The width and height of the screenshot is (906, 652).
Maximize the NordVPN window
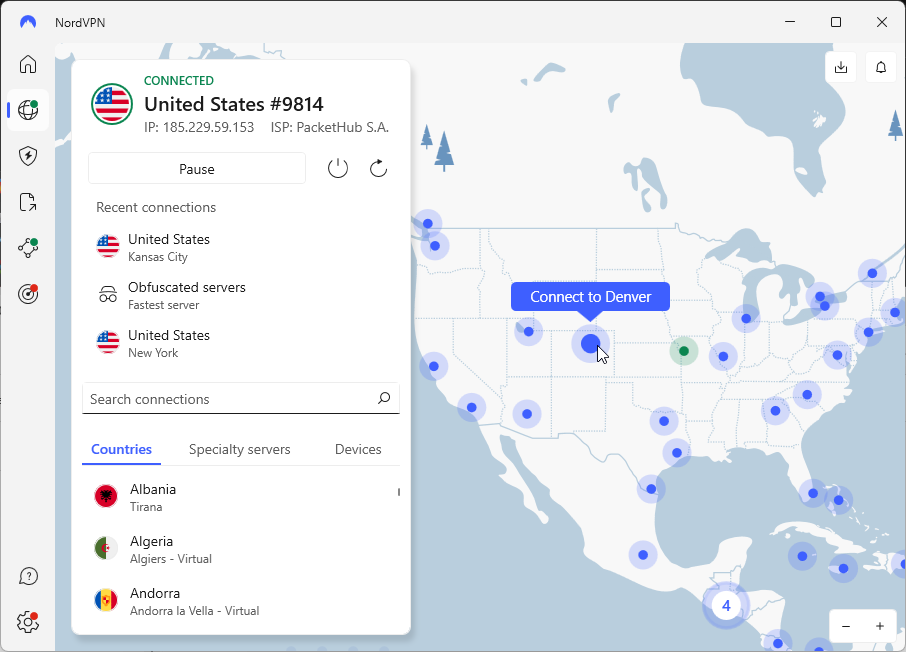click(x=836, y=22)
